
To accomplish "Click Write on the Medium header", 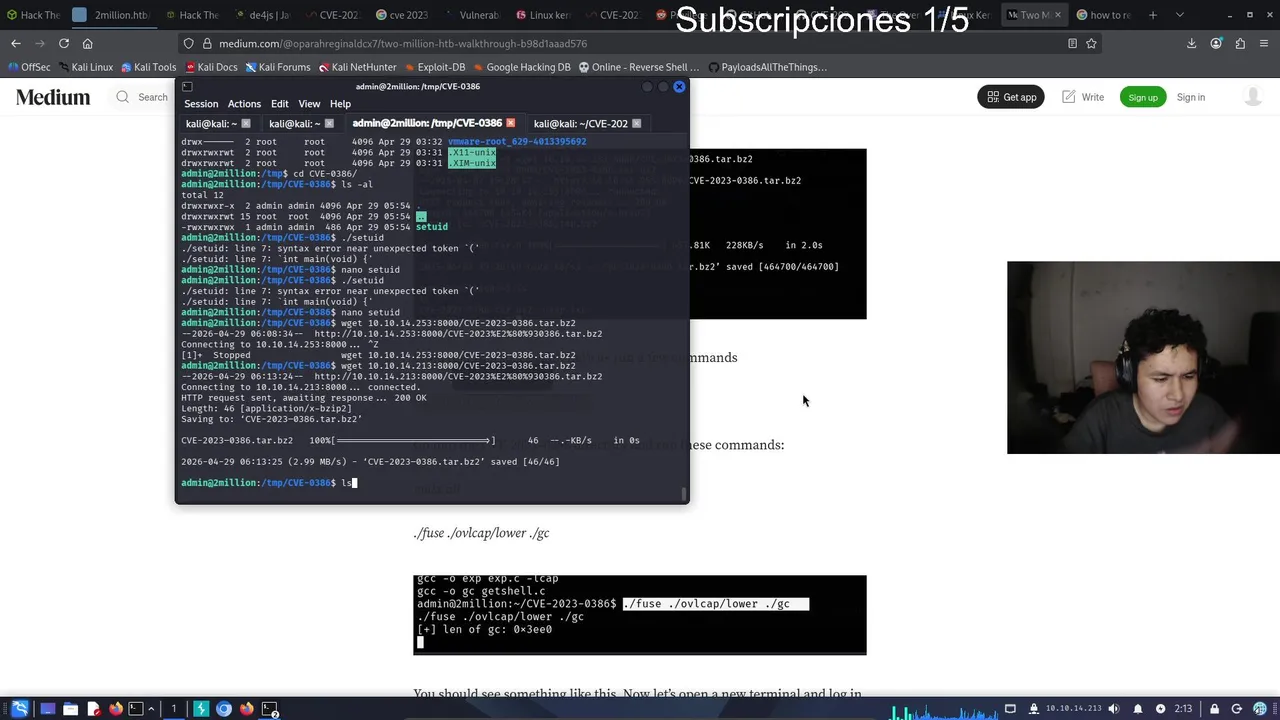I will pyautogui.click(x=1083, y=97).
